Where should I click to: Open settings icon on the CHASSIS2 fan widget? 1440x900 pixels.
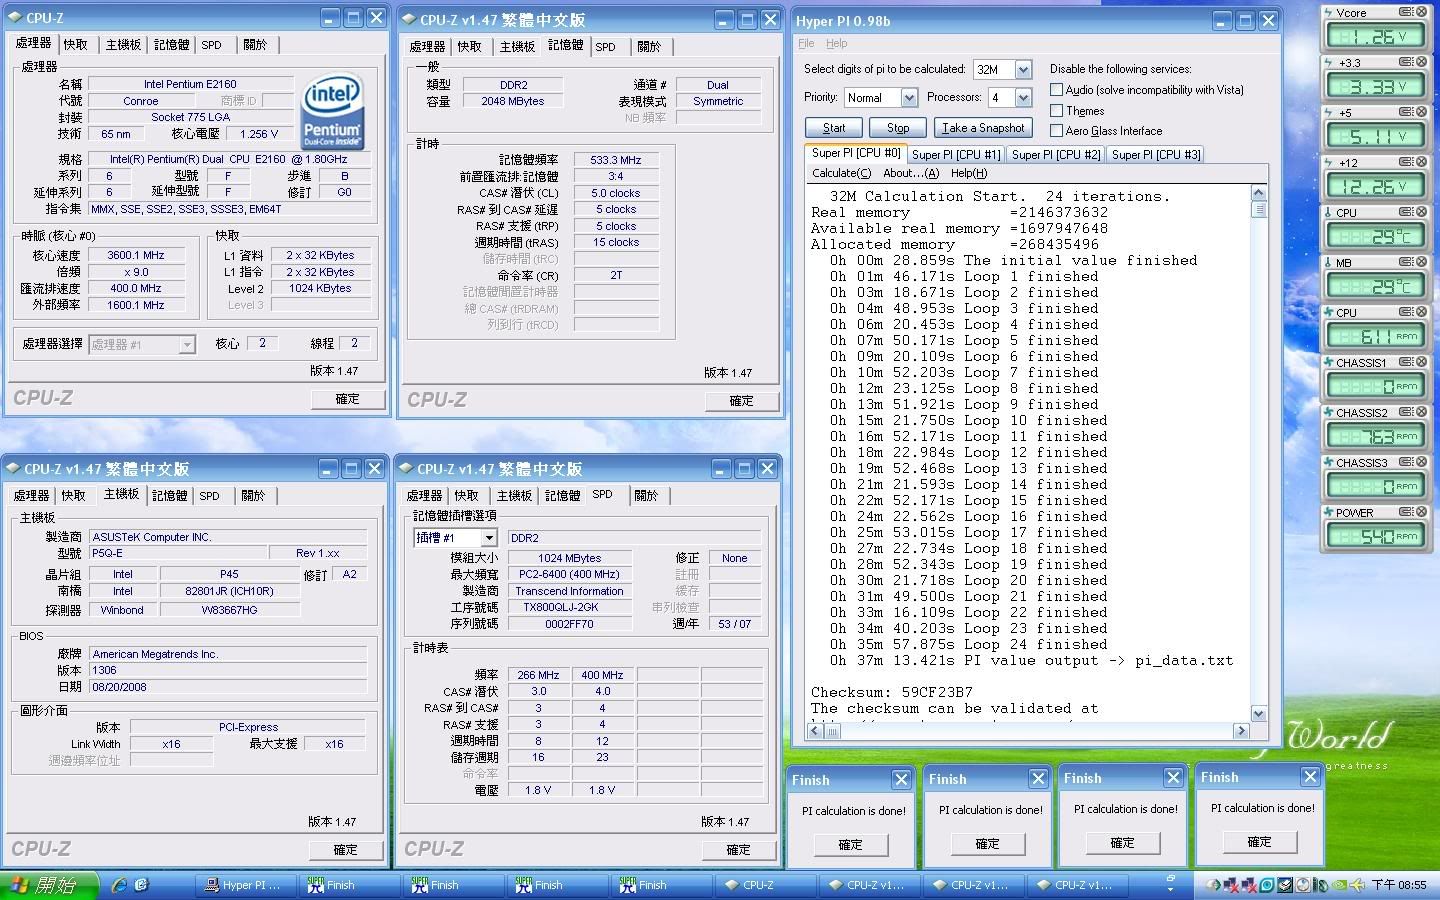point(1405,412)
